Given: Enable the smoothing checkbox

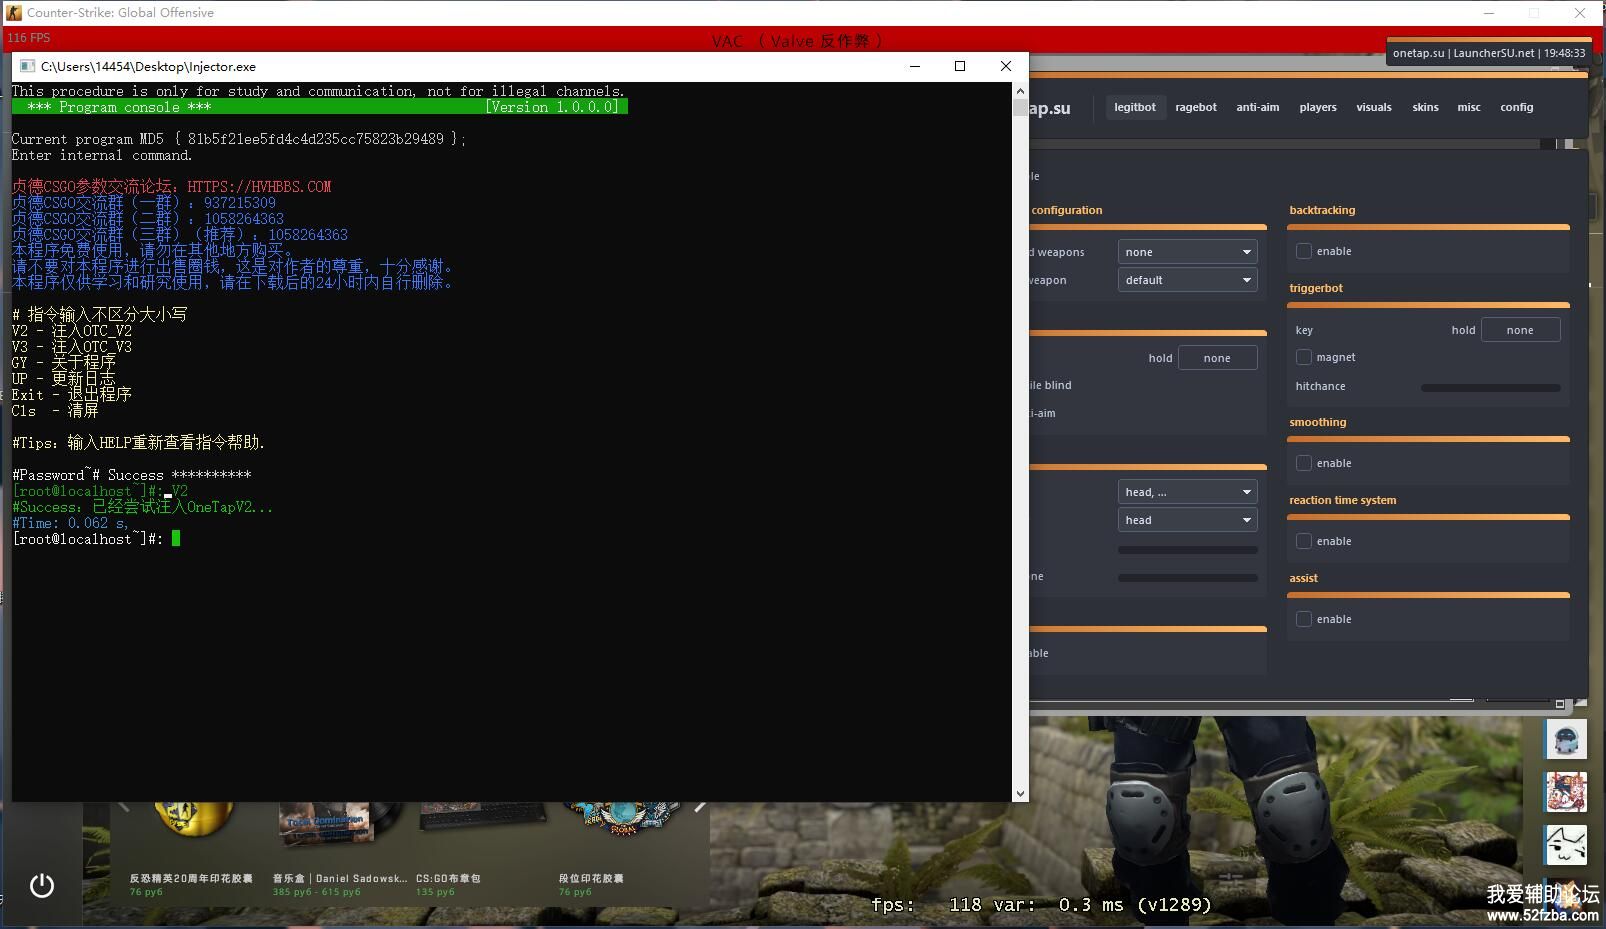Looking at the screenshot, I should pyautogui.click(x=1304, y=463).
